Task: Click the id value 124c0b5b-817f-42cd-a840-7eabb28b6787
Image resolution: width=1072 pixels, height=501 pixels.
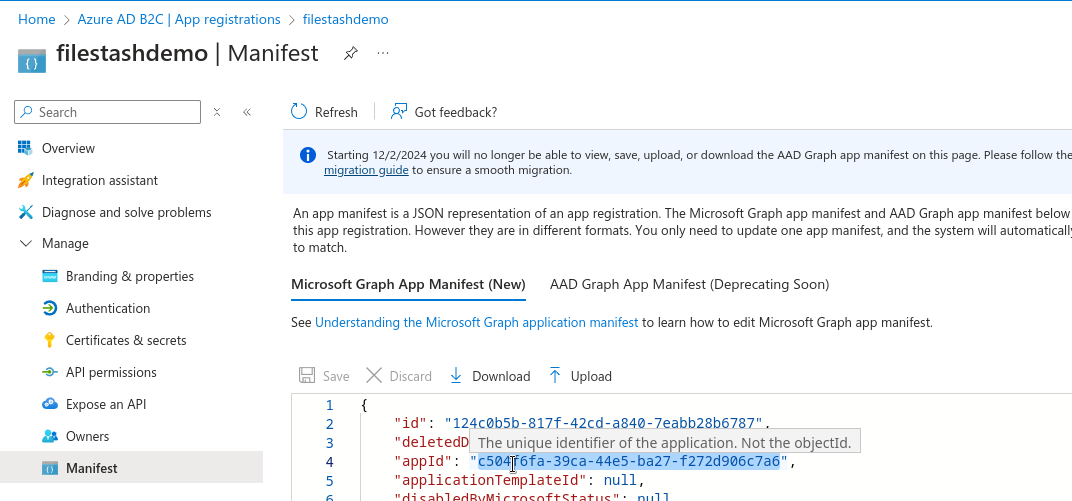Action: tap(604, 424)
